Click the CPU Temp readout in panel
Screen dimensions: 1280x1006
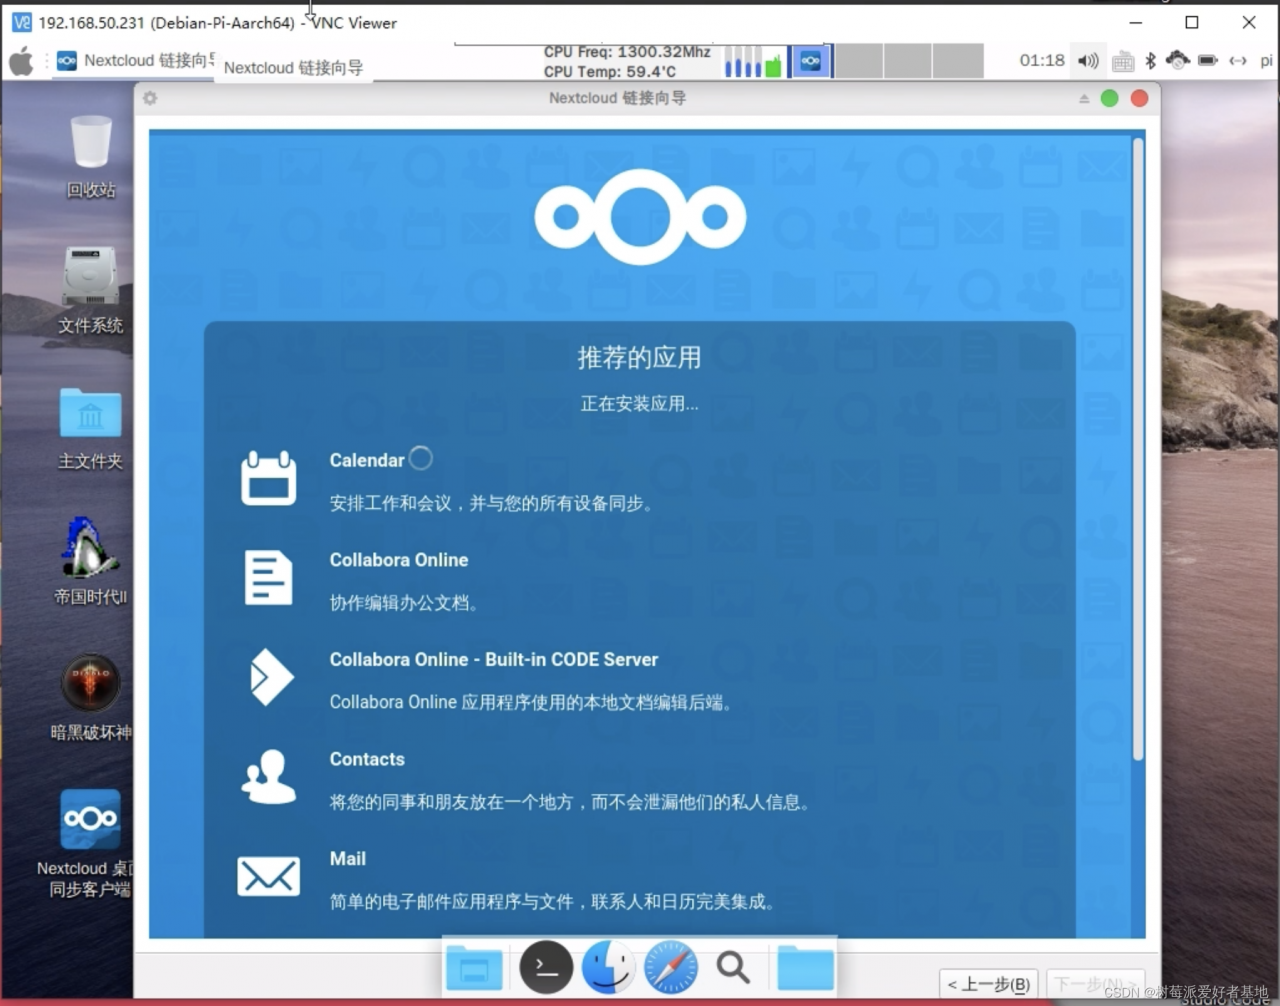[x=610, y=71]
